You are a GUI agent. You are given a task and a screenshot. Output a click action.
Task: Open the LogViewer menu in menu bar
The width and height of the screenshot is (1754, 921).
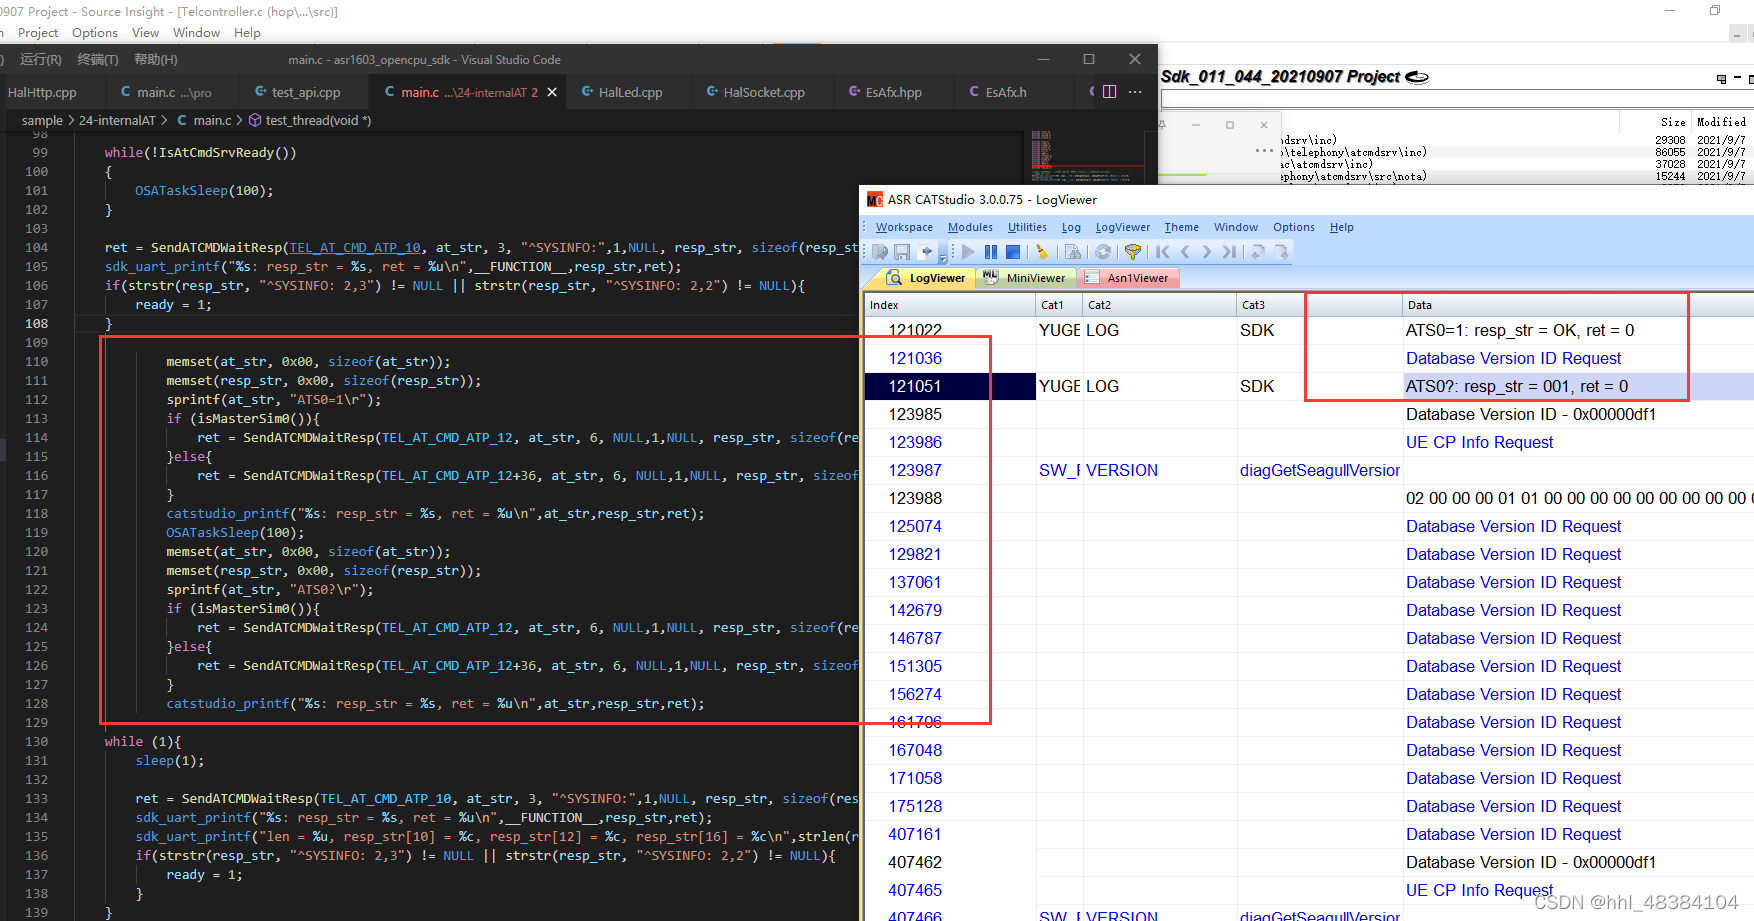1122,227
